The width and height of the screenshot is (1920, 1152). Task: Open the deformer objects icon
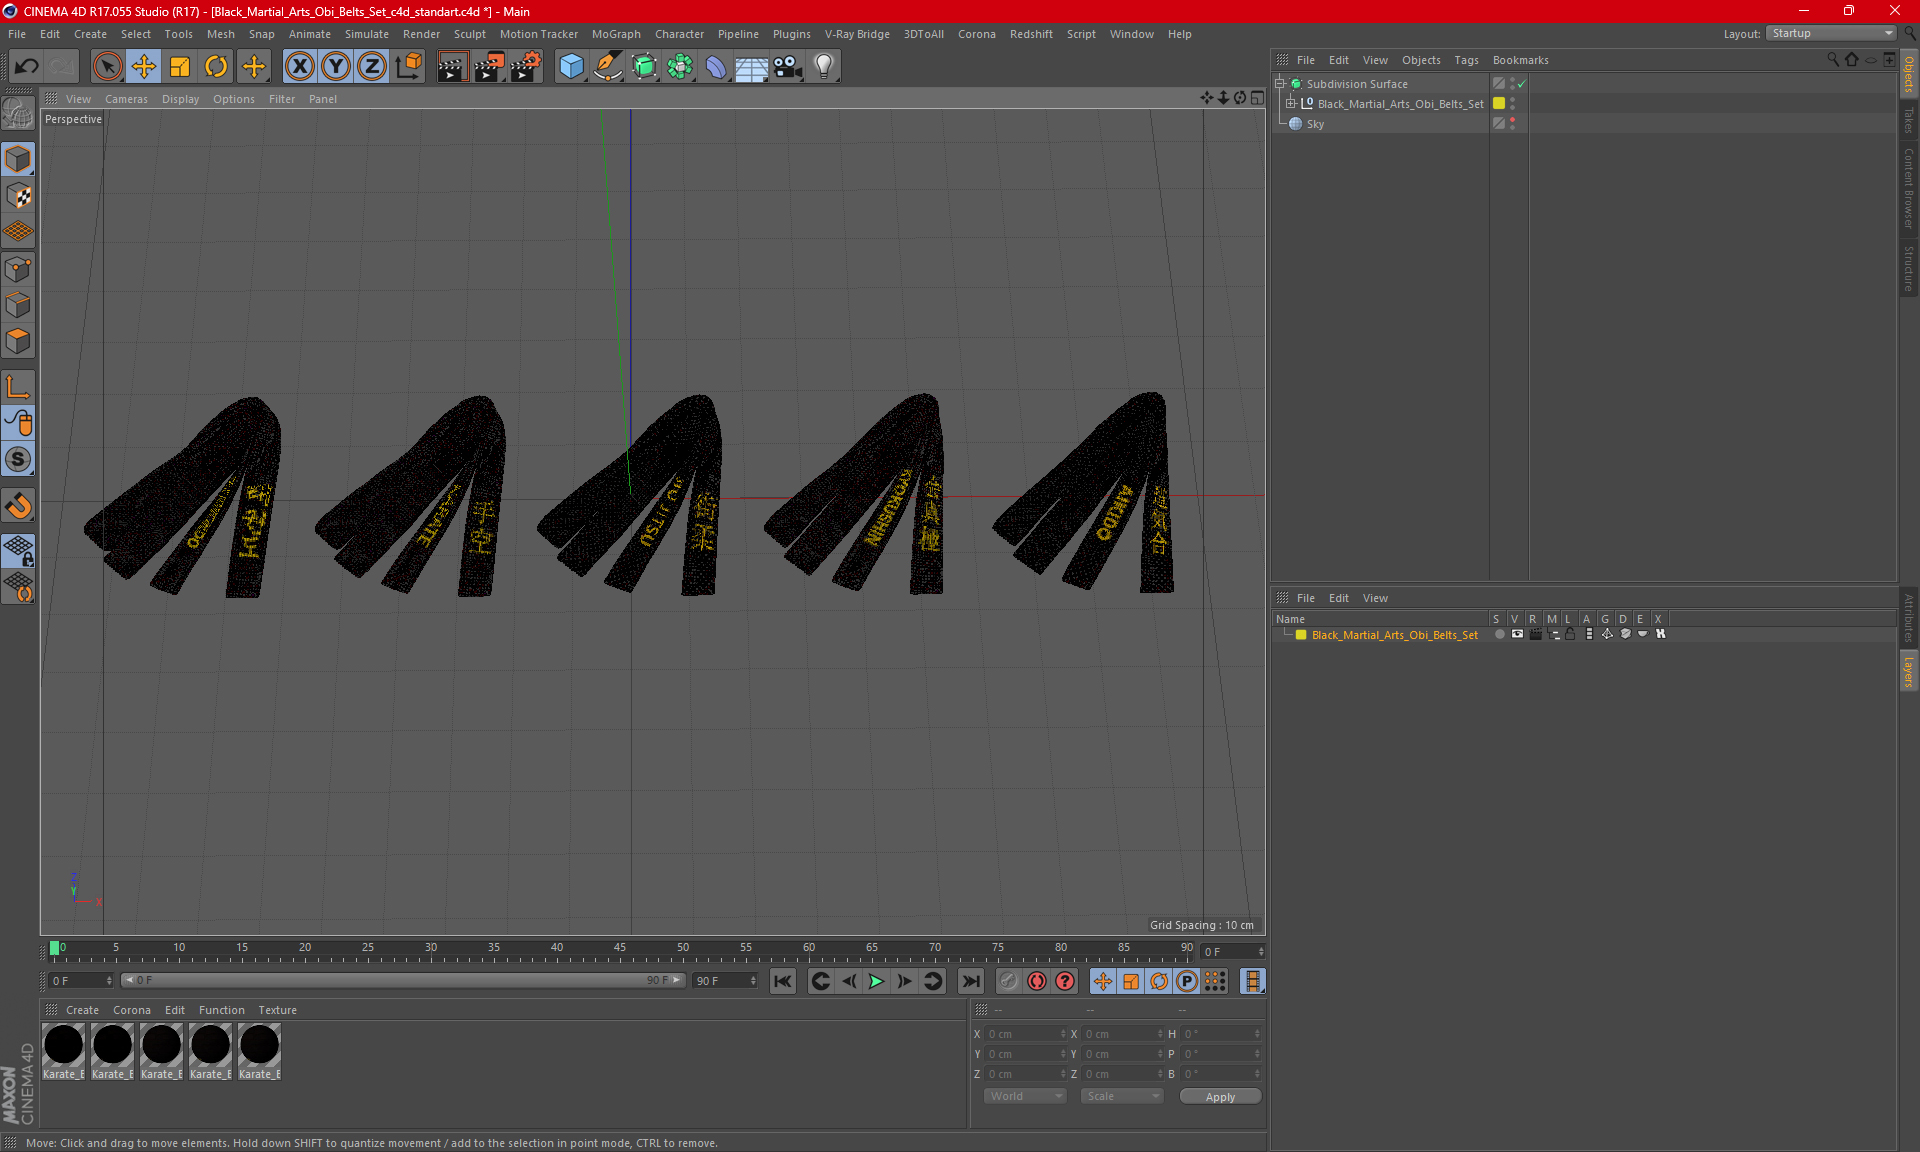click(x=716, y=67)
